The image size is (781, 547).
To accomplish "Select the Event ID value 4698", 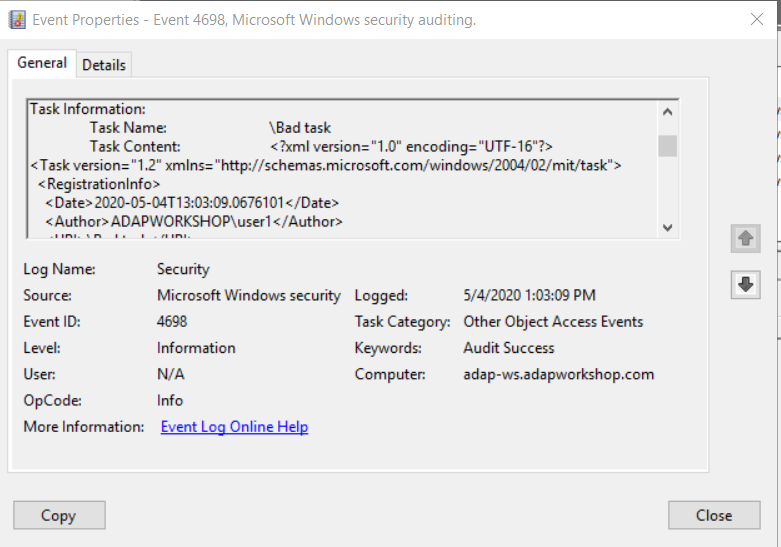I will click(172, 322).
